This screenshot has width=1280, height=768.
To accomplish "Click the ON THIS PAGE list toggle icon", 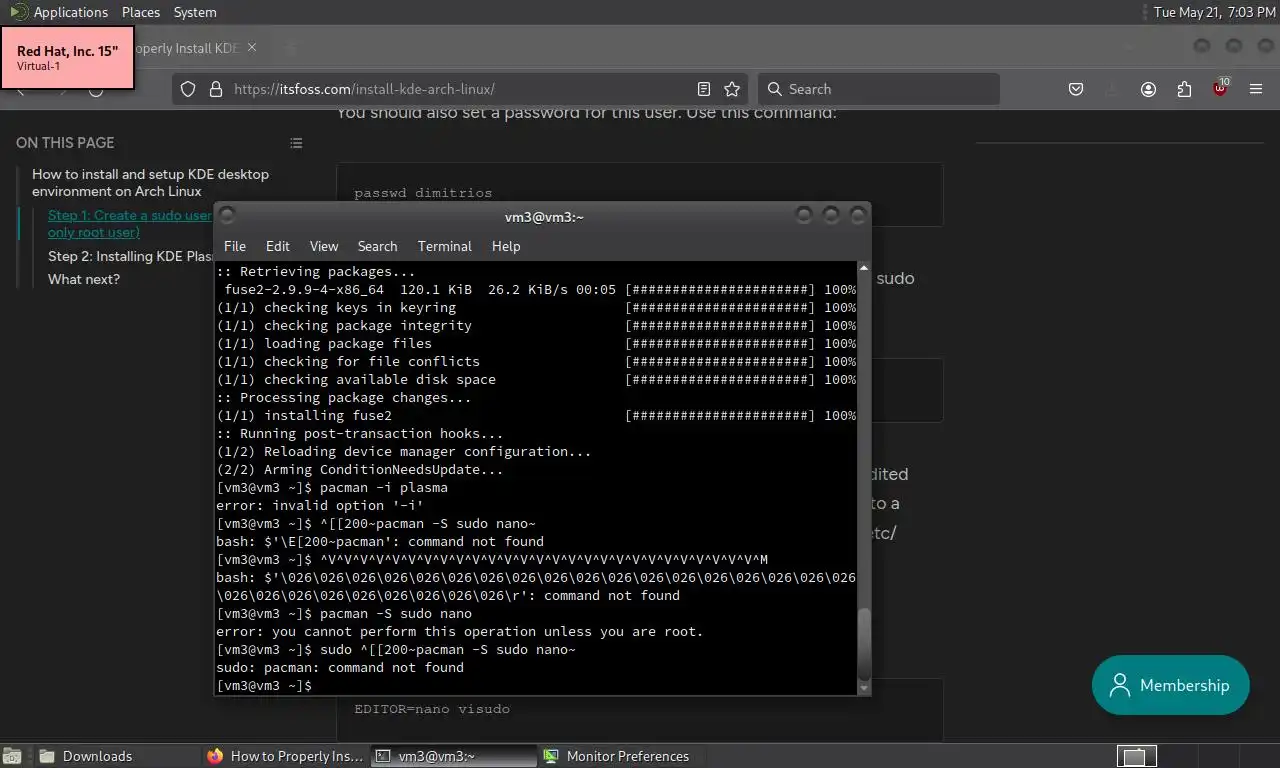I will pos(296,143).
